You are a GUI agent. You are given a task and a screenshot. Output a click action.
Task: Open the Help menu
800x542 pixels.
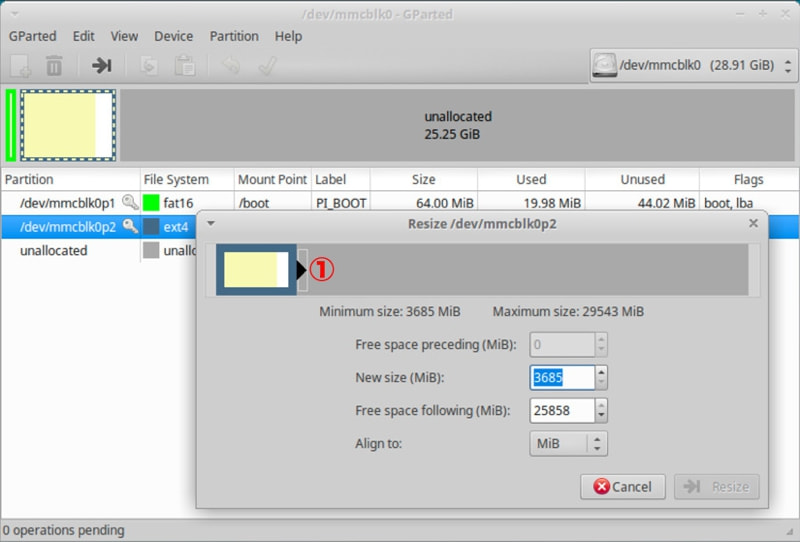tap(288, 36)
